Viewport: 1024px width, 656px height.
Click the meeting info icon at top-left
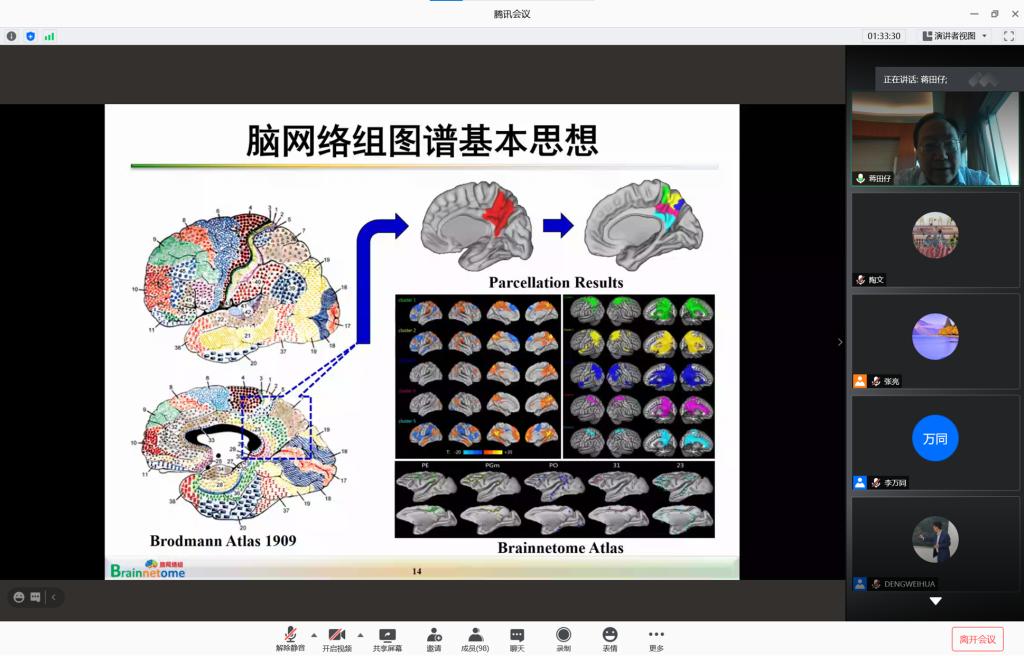(12, 36)
